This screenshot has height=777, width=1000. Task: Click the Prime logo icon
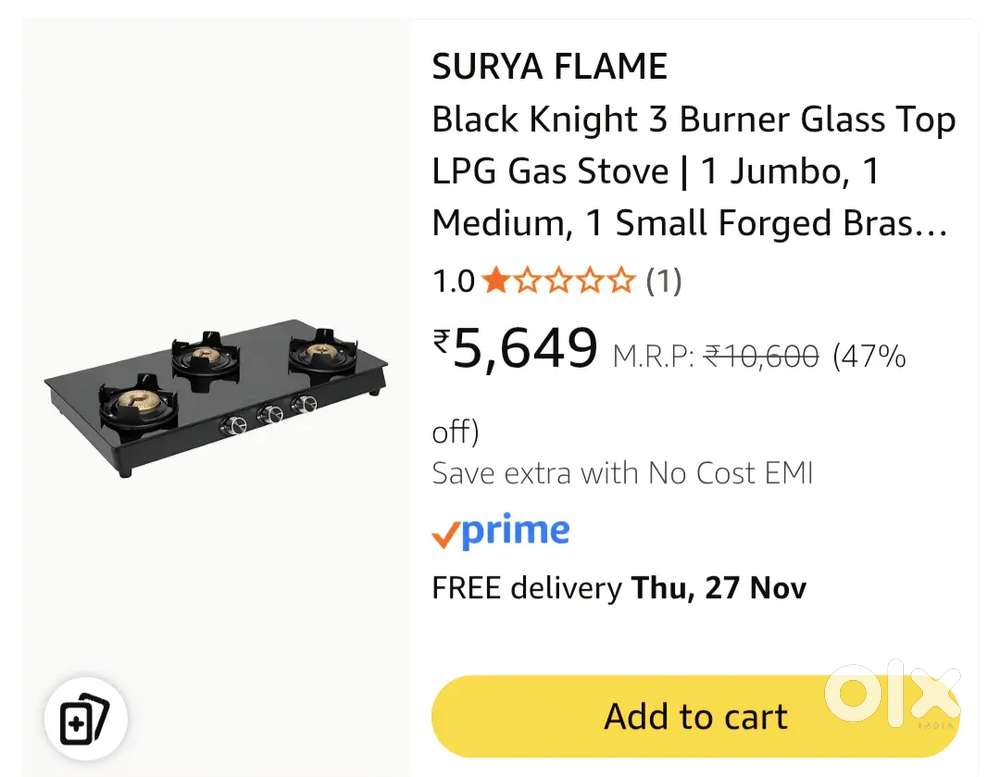(x=500, y=530)
